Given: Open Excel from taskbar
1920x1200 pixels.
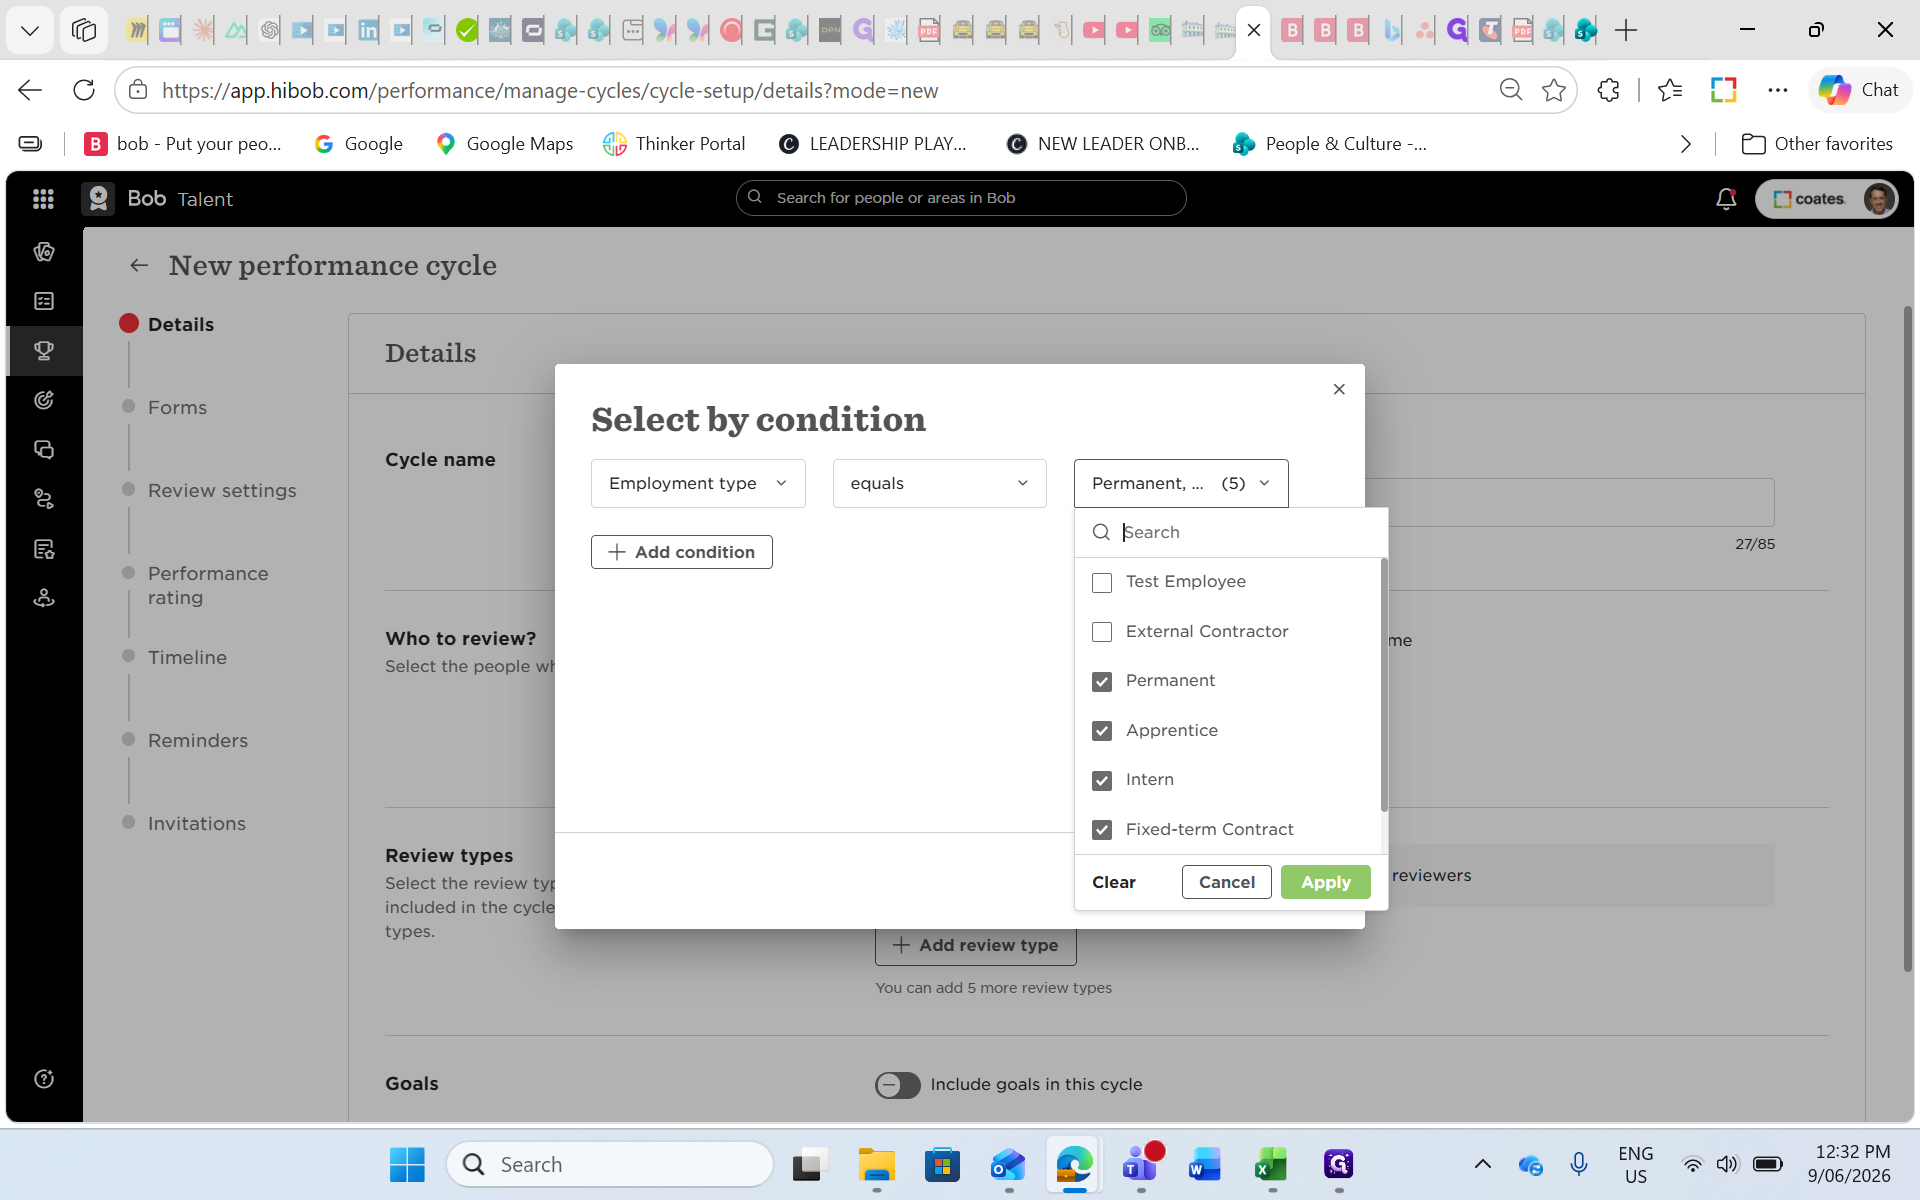Looking at the screenshot, I should click(1271, 1164).
